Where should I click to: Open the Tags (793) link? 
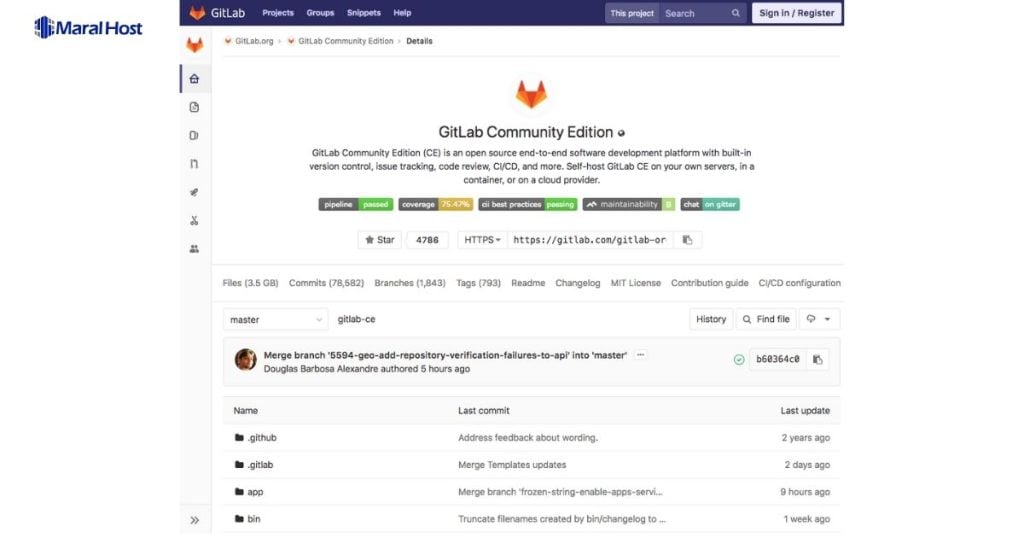(x=478, y=283)
